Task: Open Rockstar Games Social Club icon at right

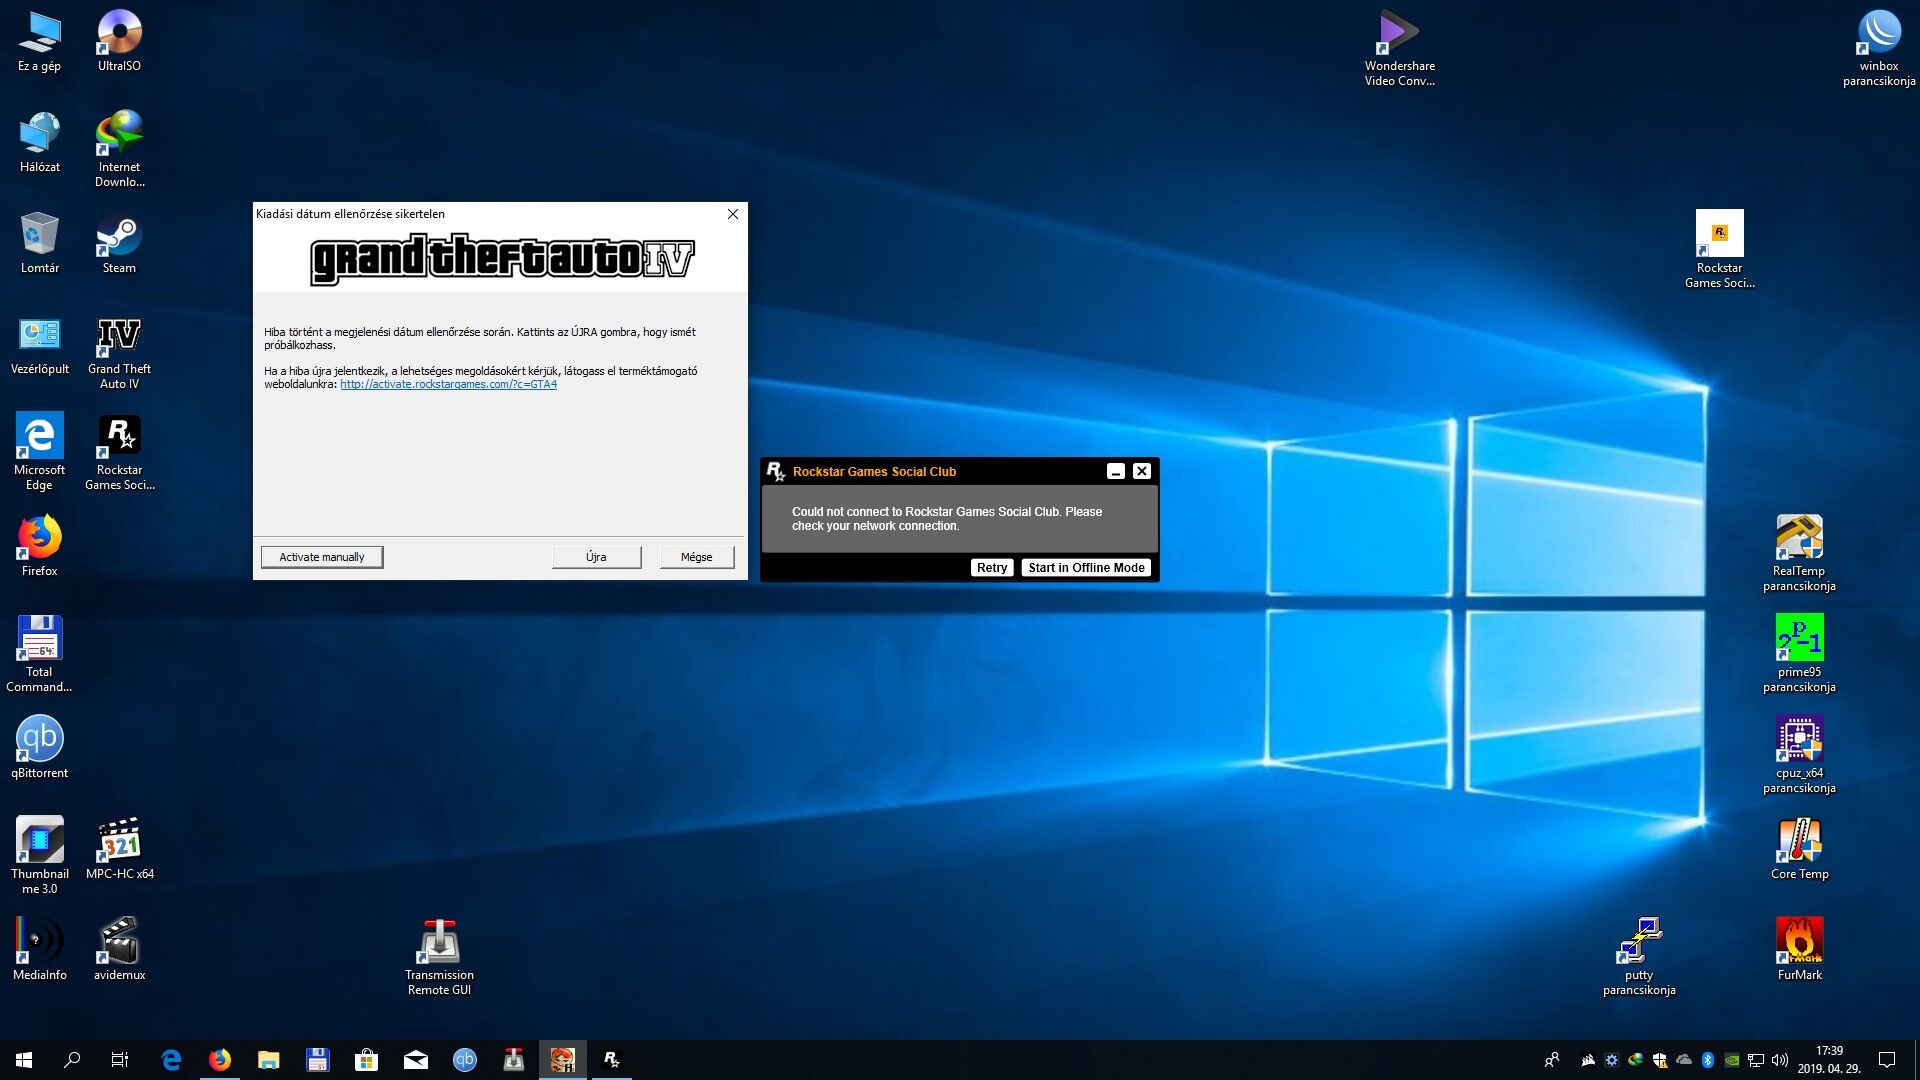Action: [x=1719, y=250]
